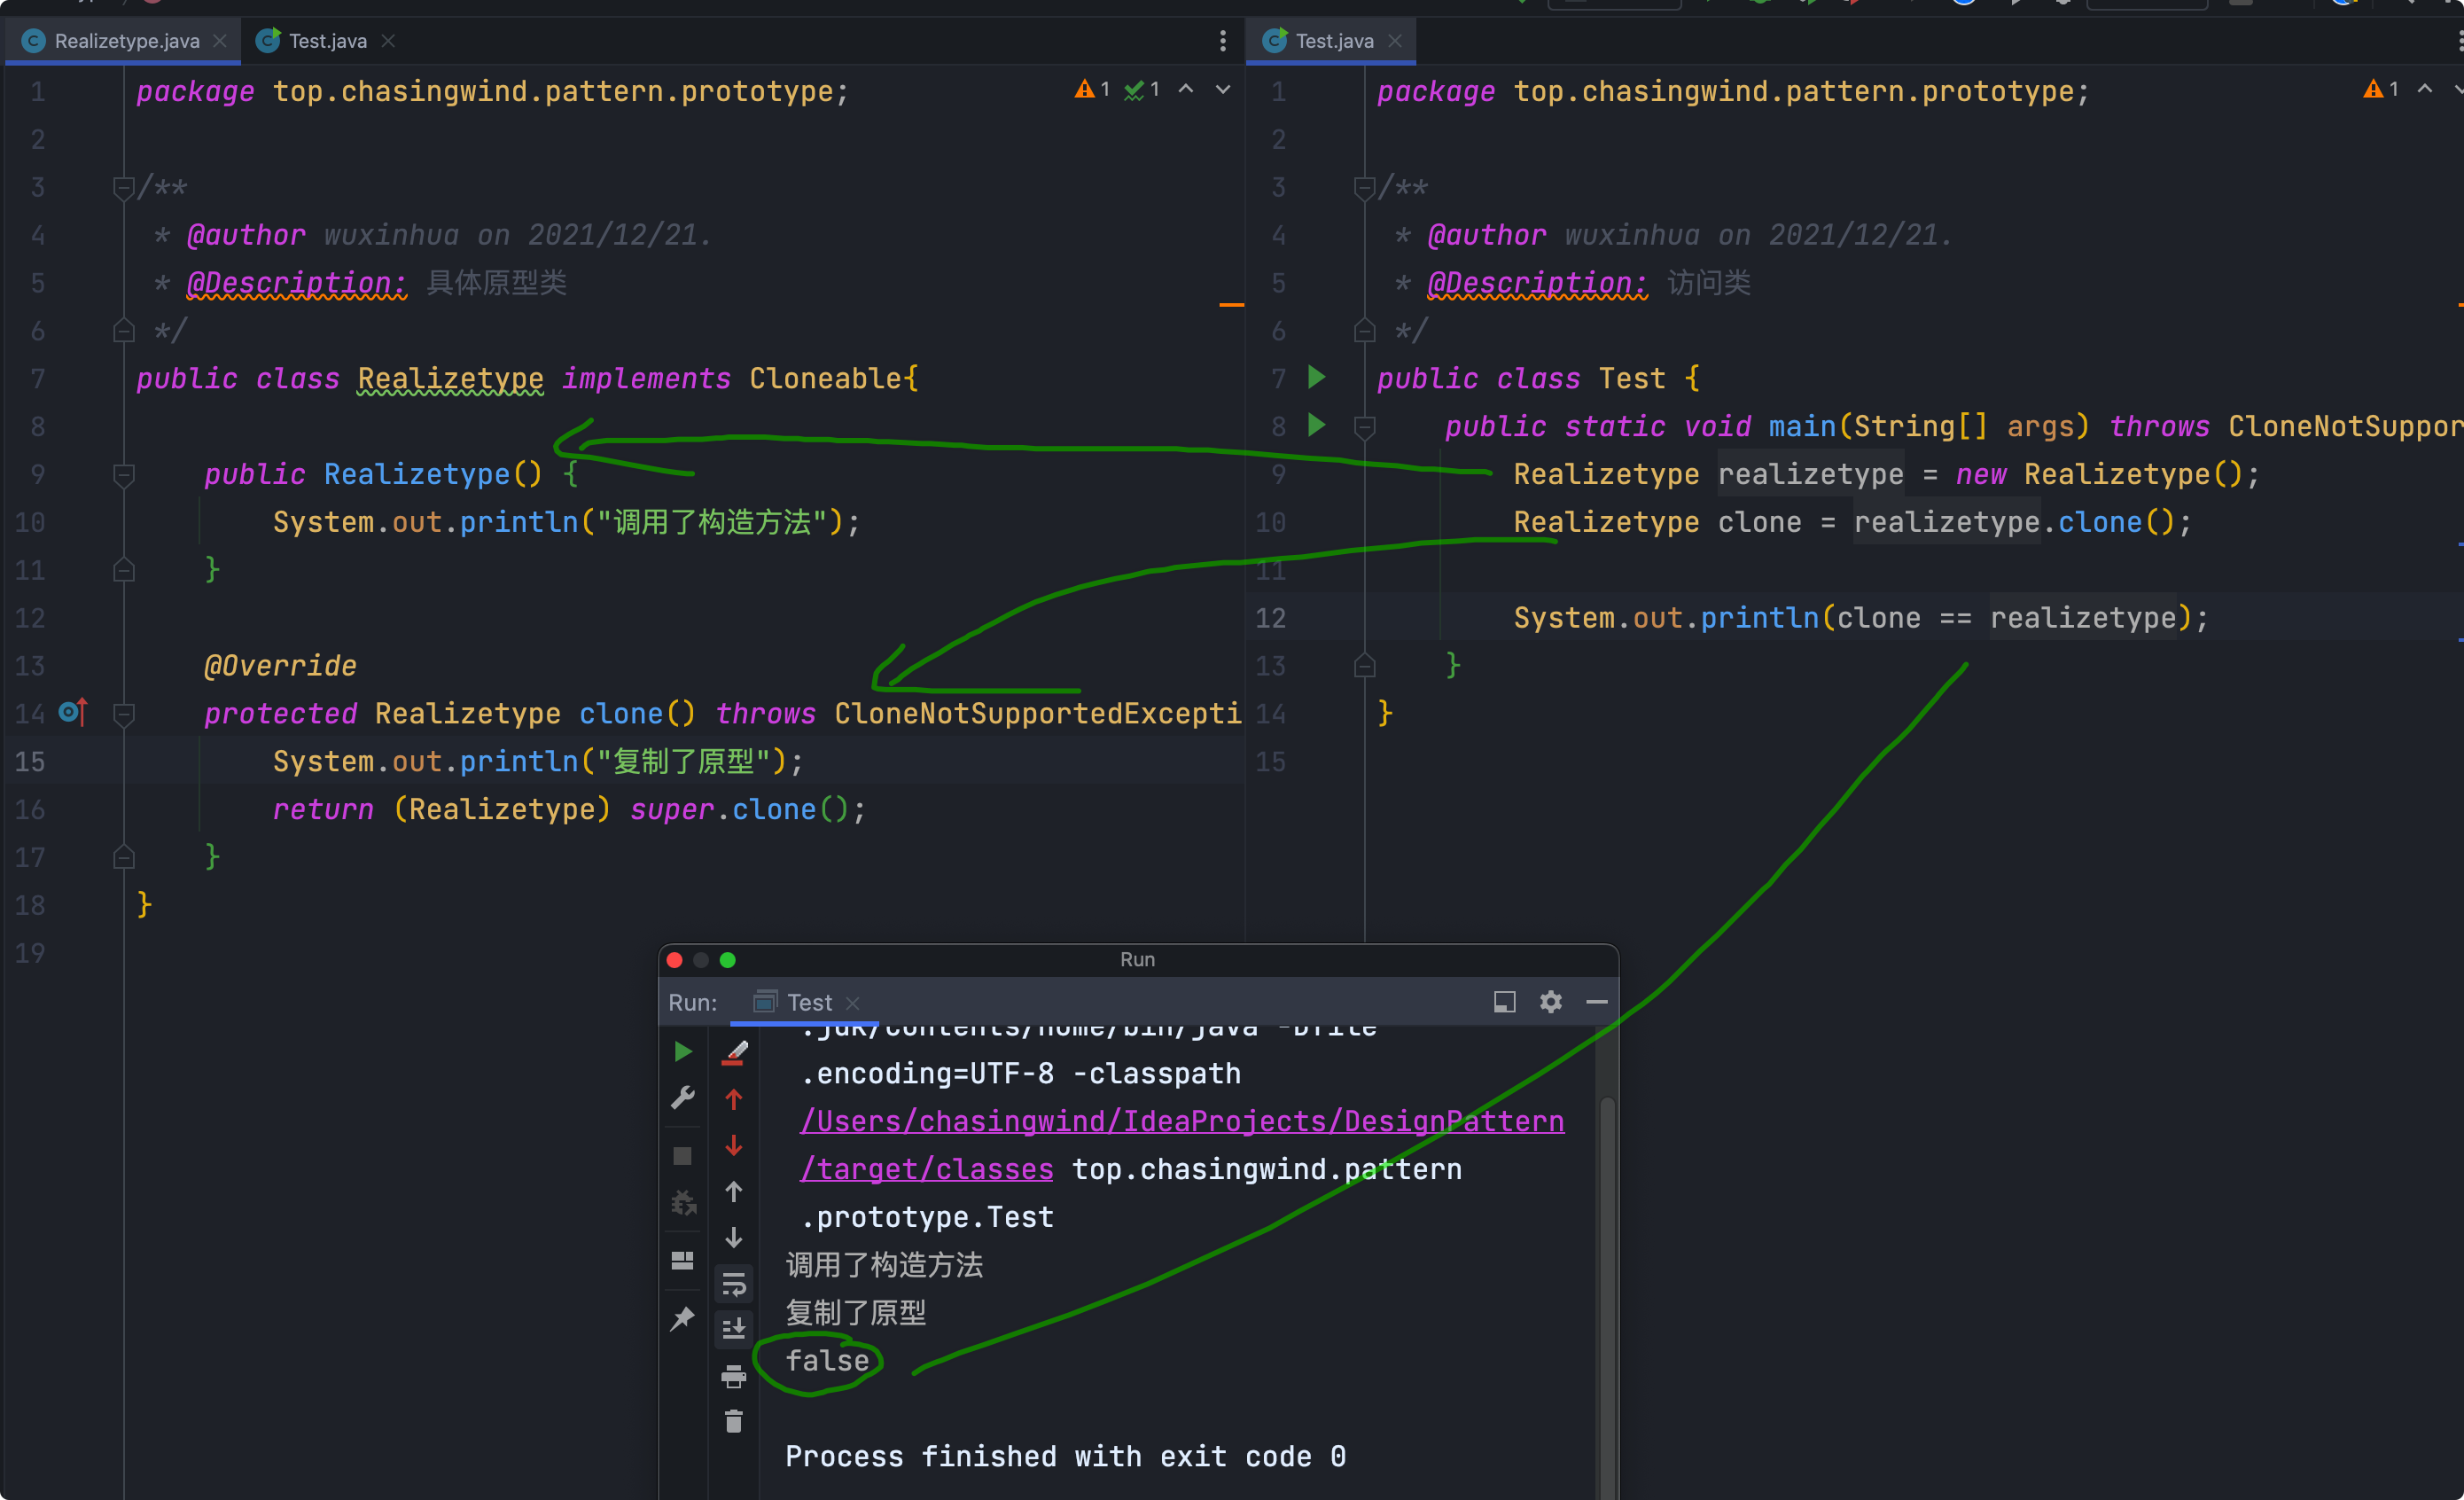Collapse the main method fold in Test.java

pos(1364,427)
